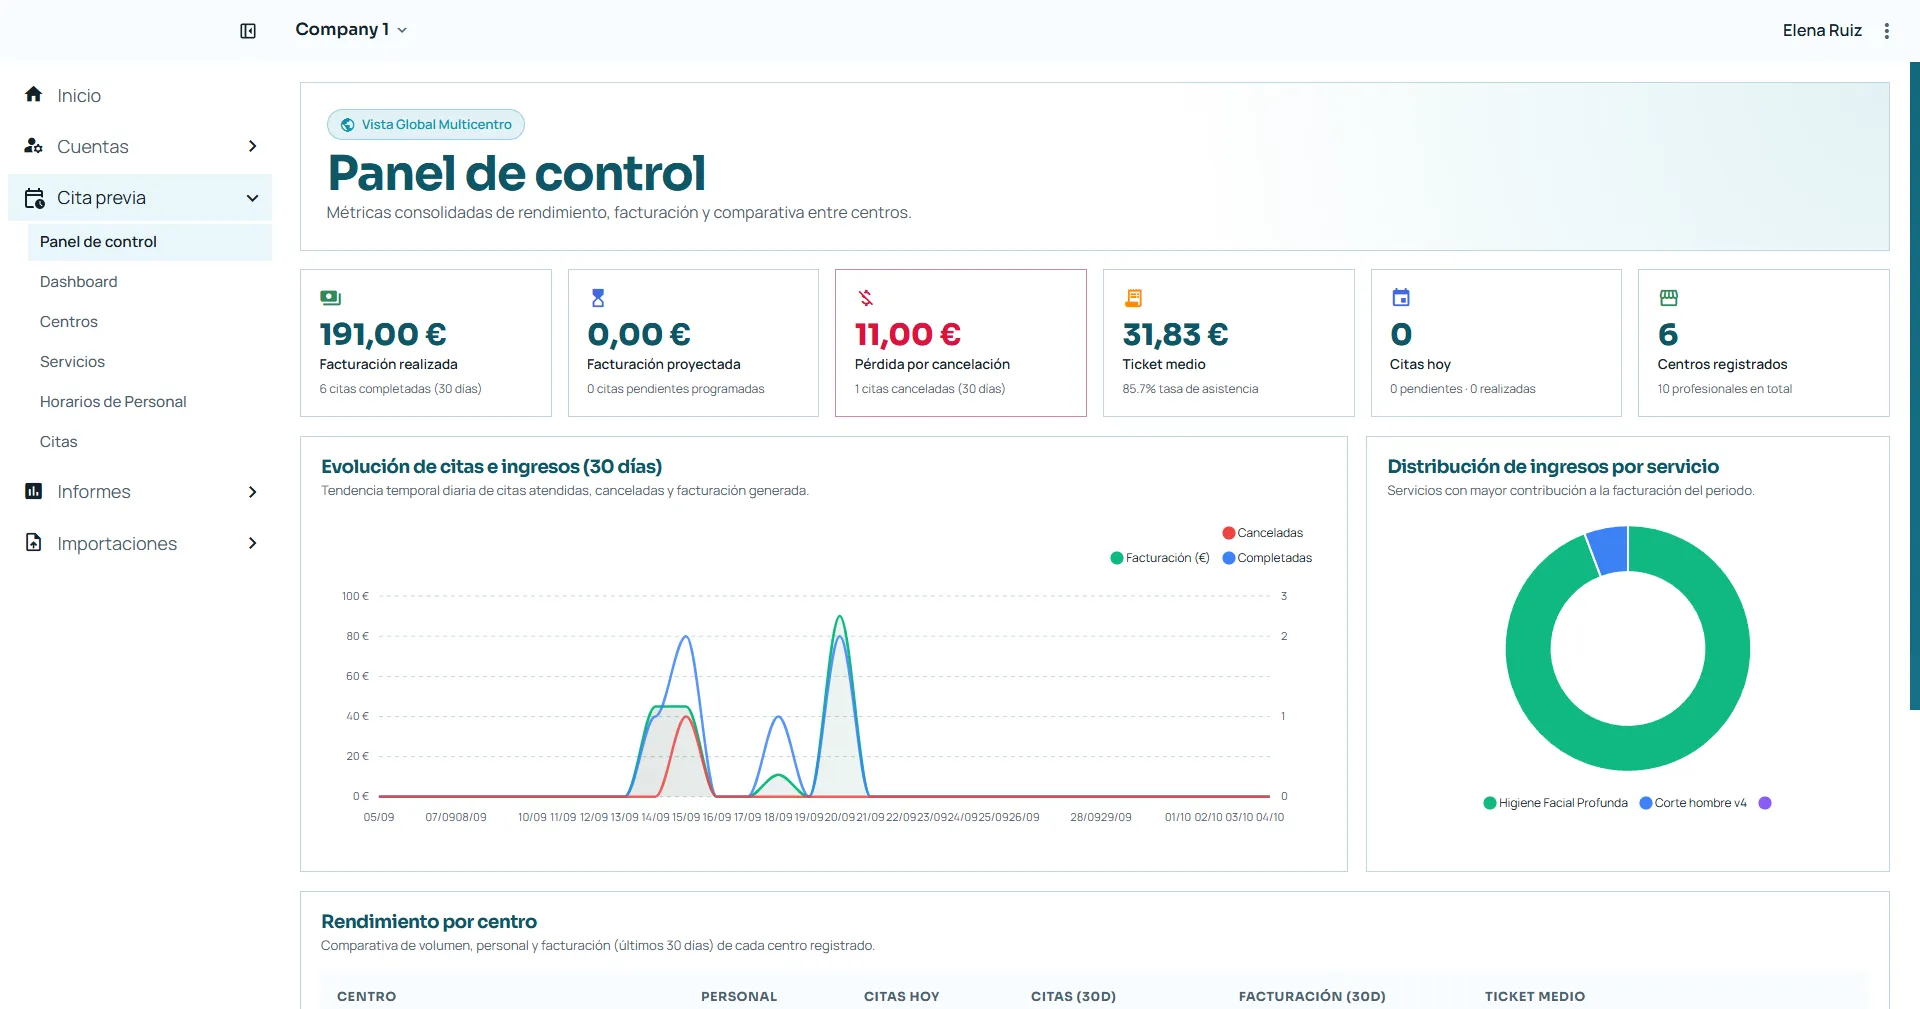This screenshot has width=1920, height=1009.
Task: Expand the Informes menu chevron
Action: pyautogui.click(x=252, y=492)
